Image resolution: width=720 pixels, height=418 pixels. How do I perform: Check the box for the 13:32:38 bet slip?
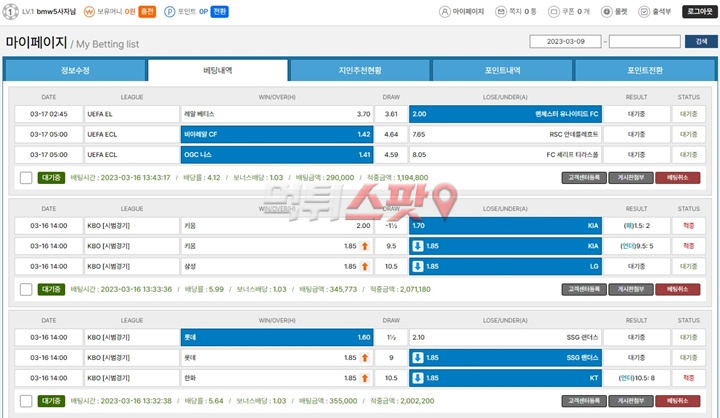(26, 401)
